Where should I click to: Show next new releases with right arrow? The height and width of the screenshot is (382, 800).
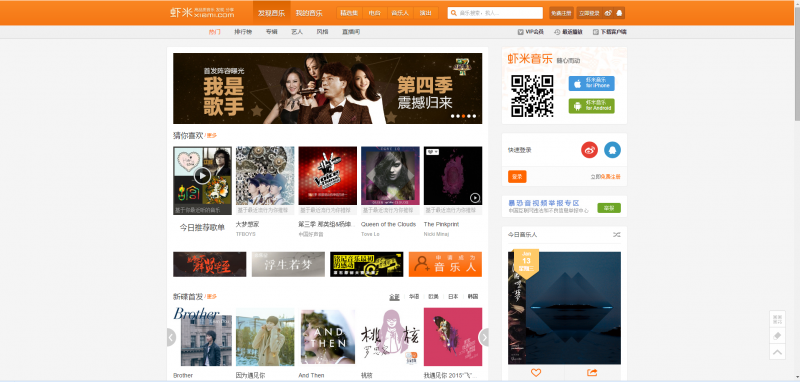pos(484,337)
